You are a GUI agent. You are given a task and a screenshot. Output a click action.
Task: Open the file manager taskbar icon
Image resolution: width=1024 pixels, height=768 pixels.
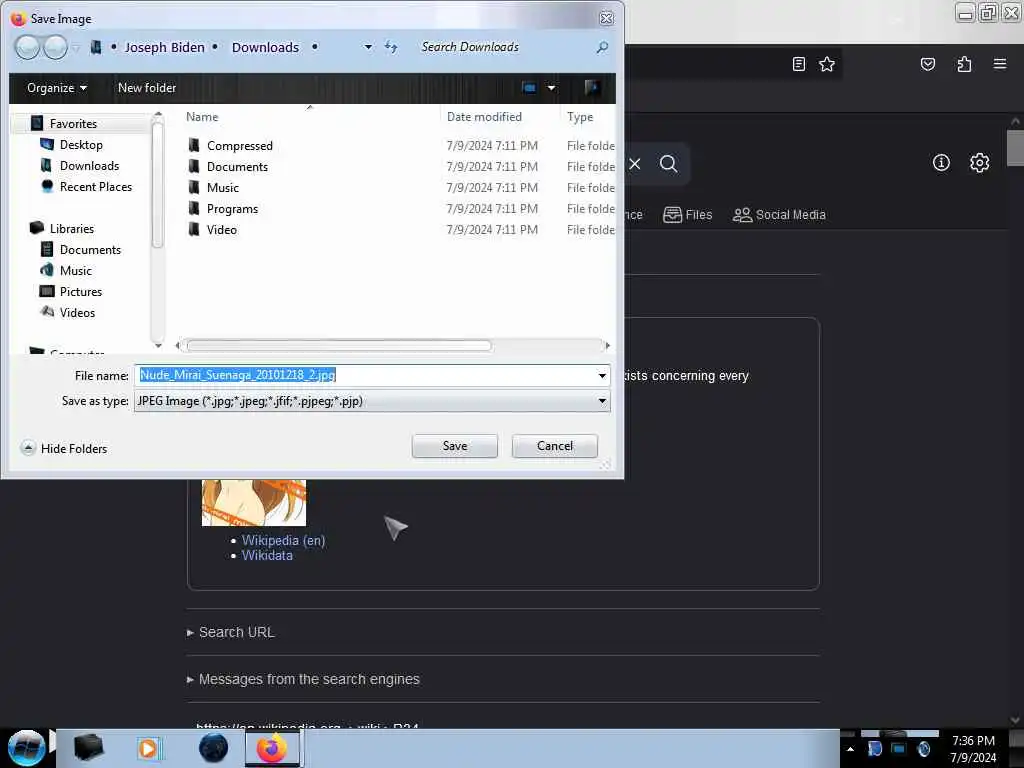click(89, 748)
